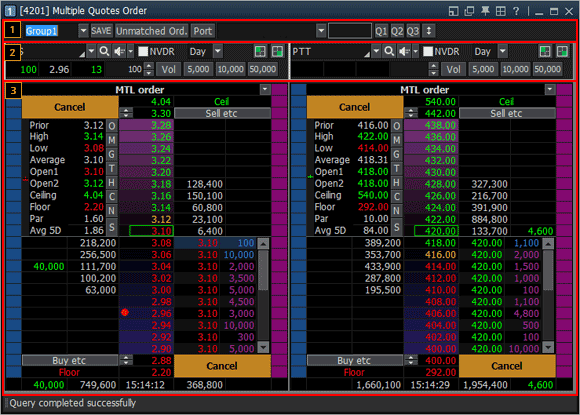Click the grid layout icon in title bar

pyautogui.click(x=500, y=11)
